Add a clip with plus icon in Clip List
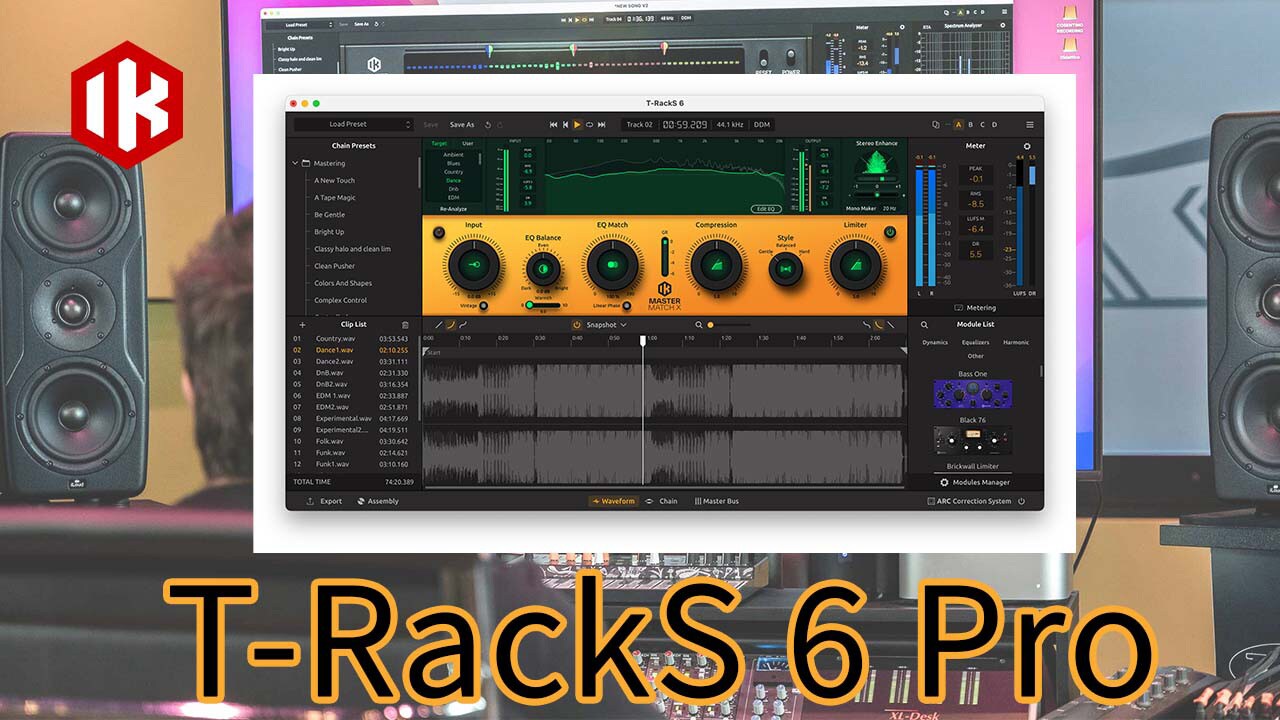The image size is (1280, 720). point(302,325)
